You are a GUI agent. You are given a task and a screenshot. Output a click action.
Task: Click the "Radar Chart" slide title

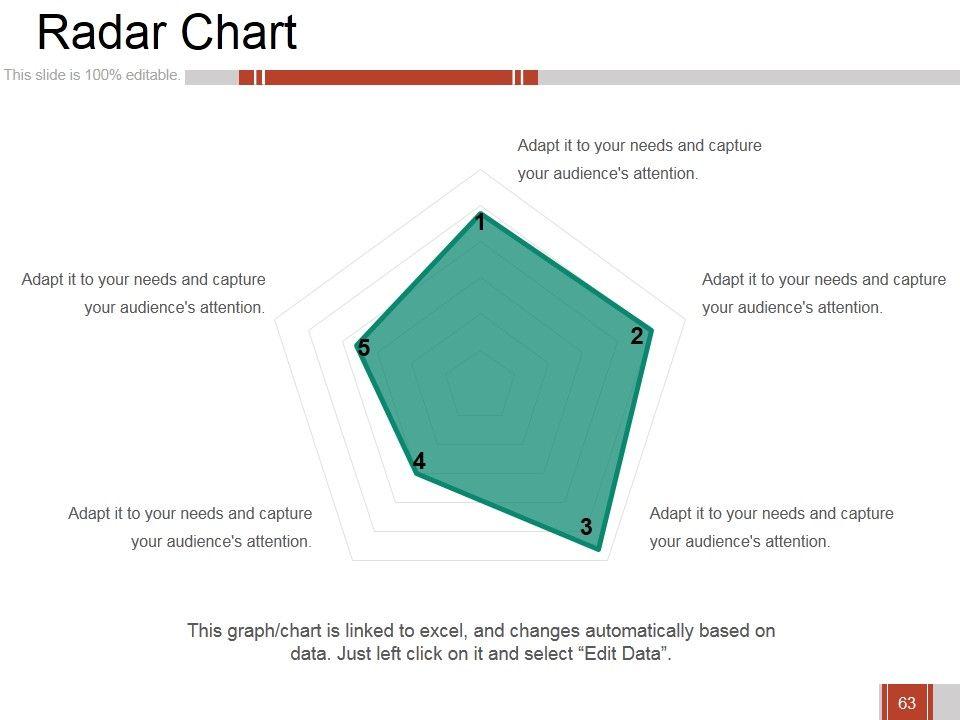167,33
